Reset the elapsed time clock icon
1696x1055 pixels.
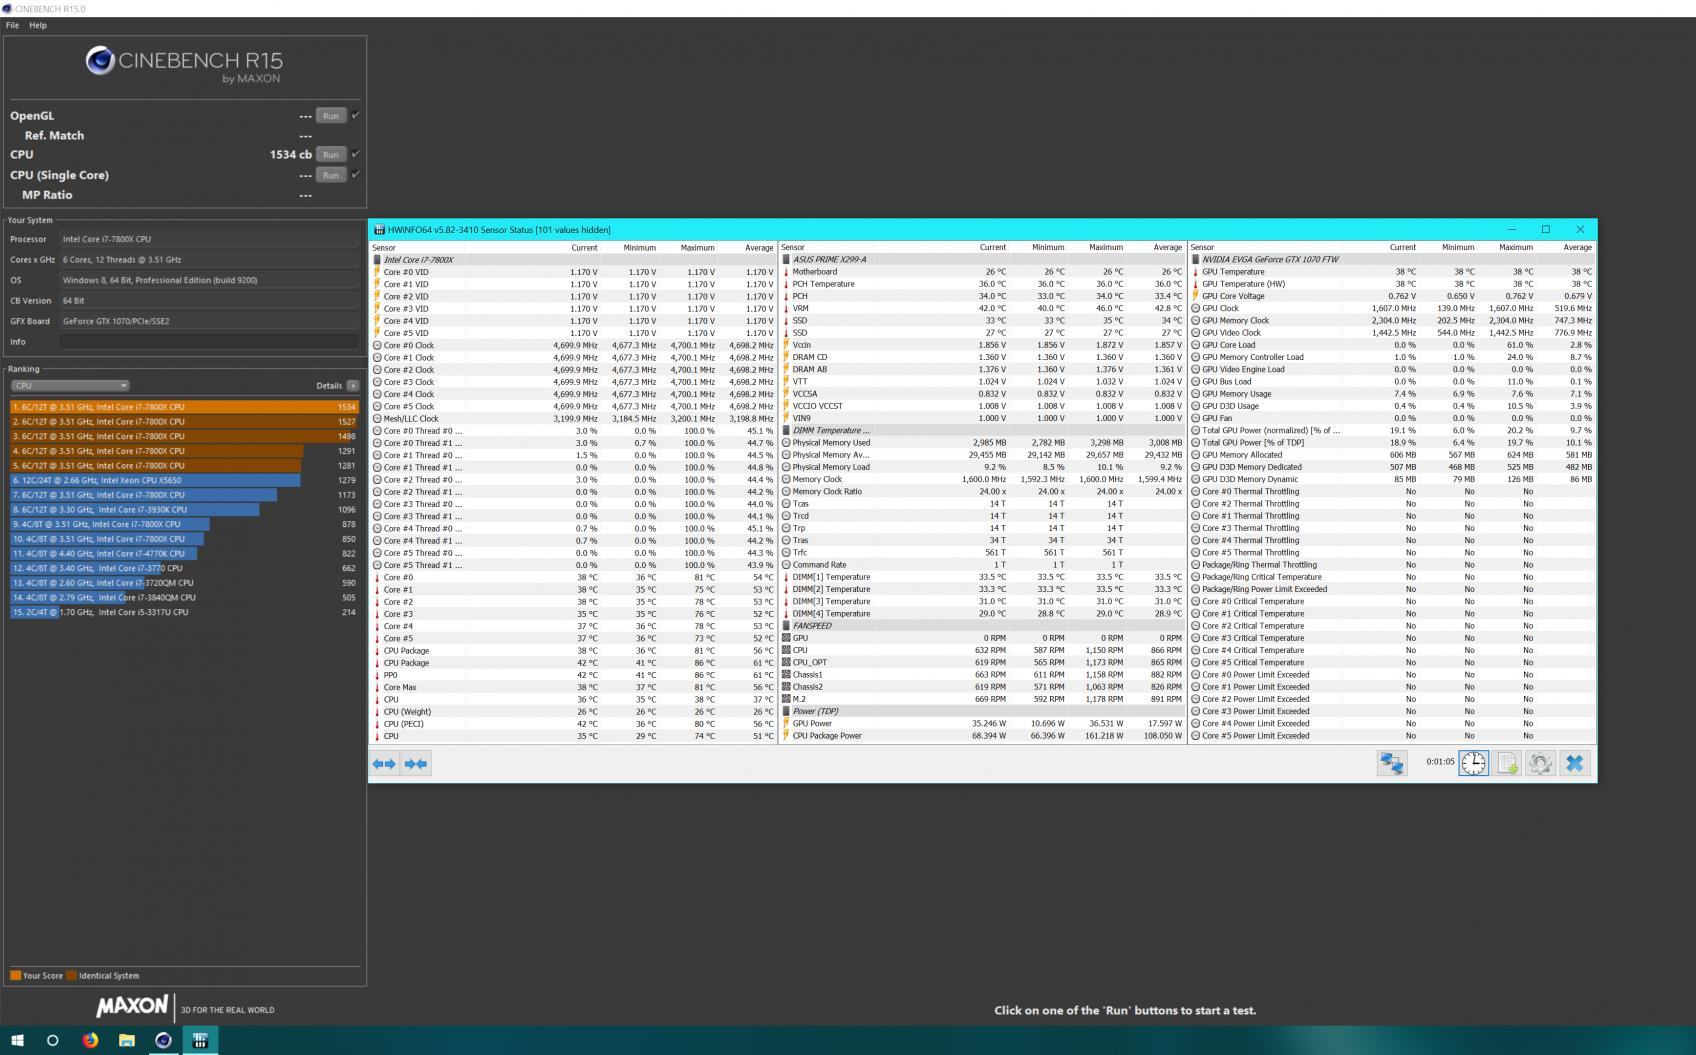(x=1473, y=763)
